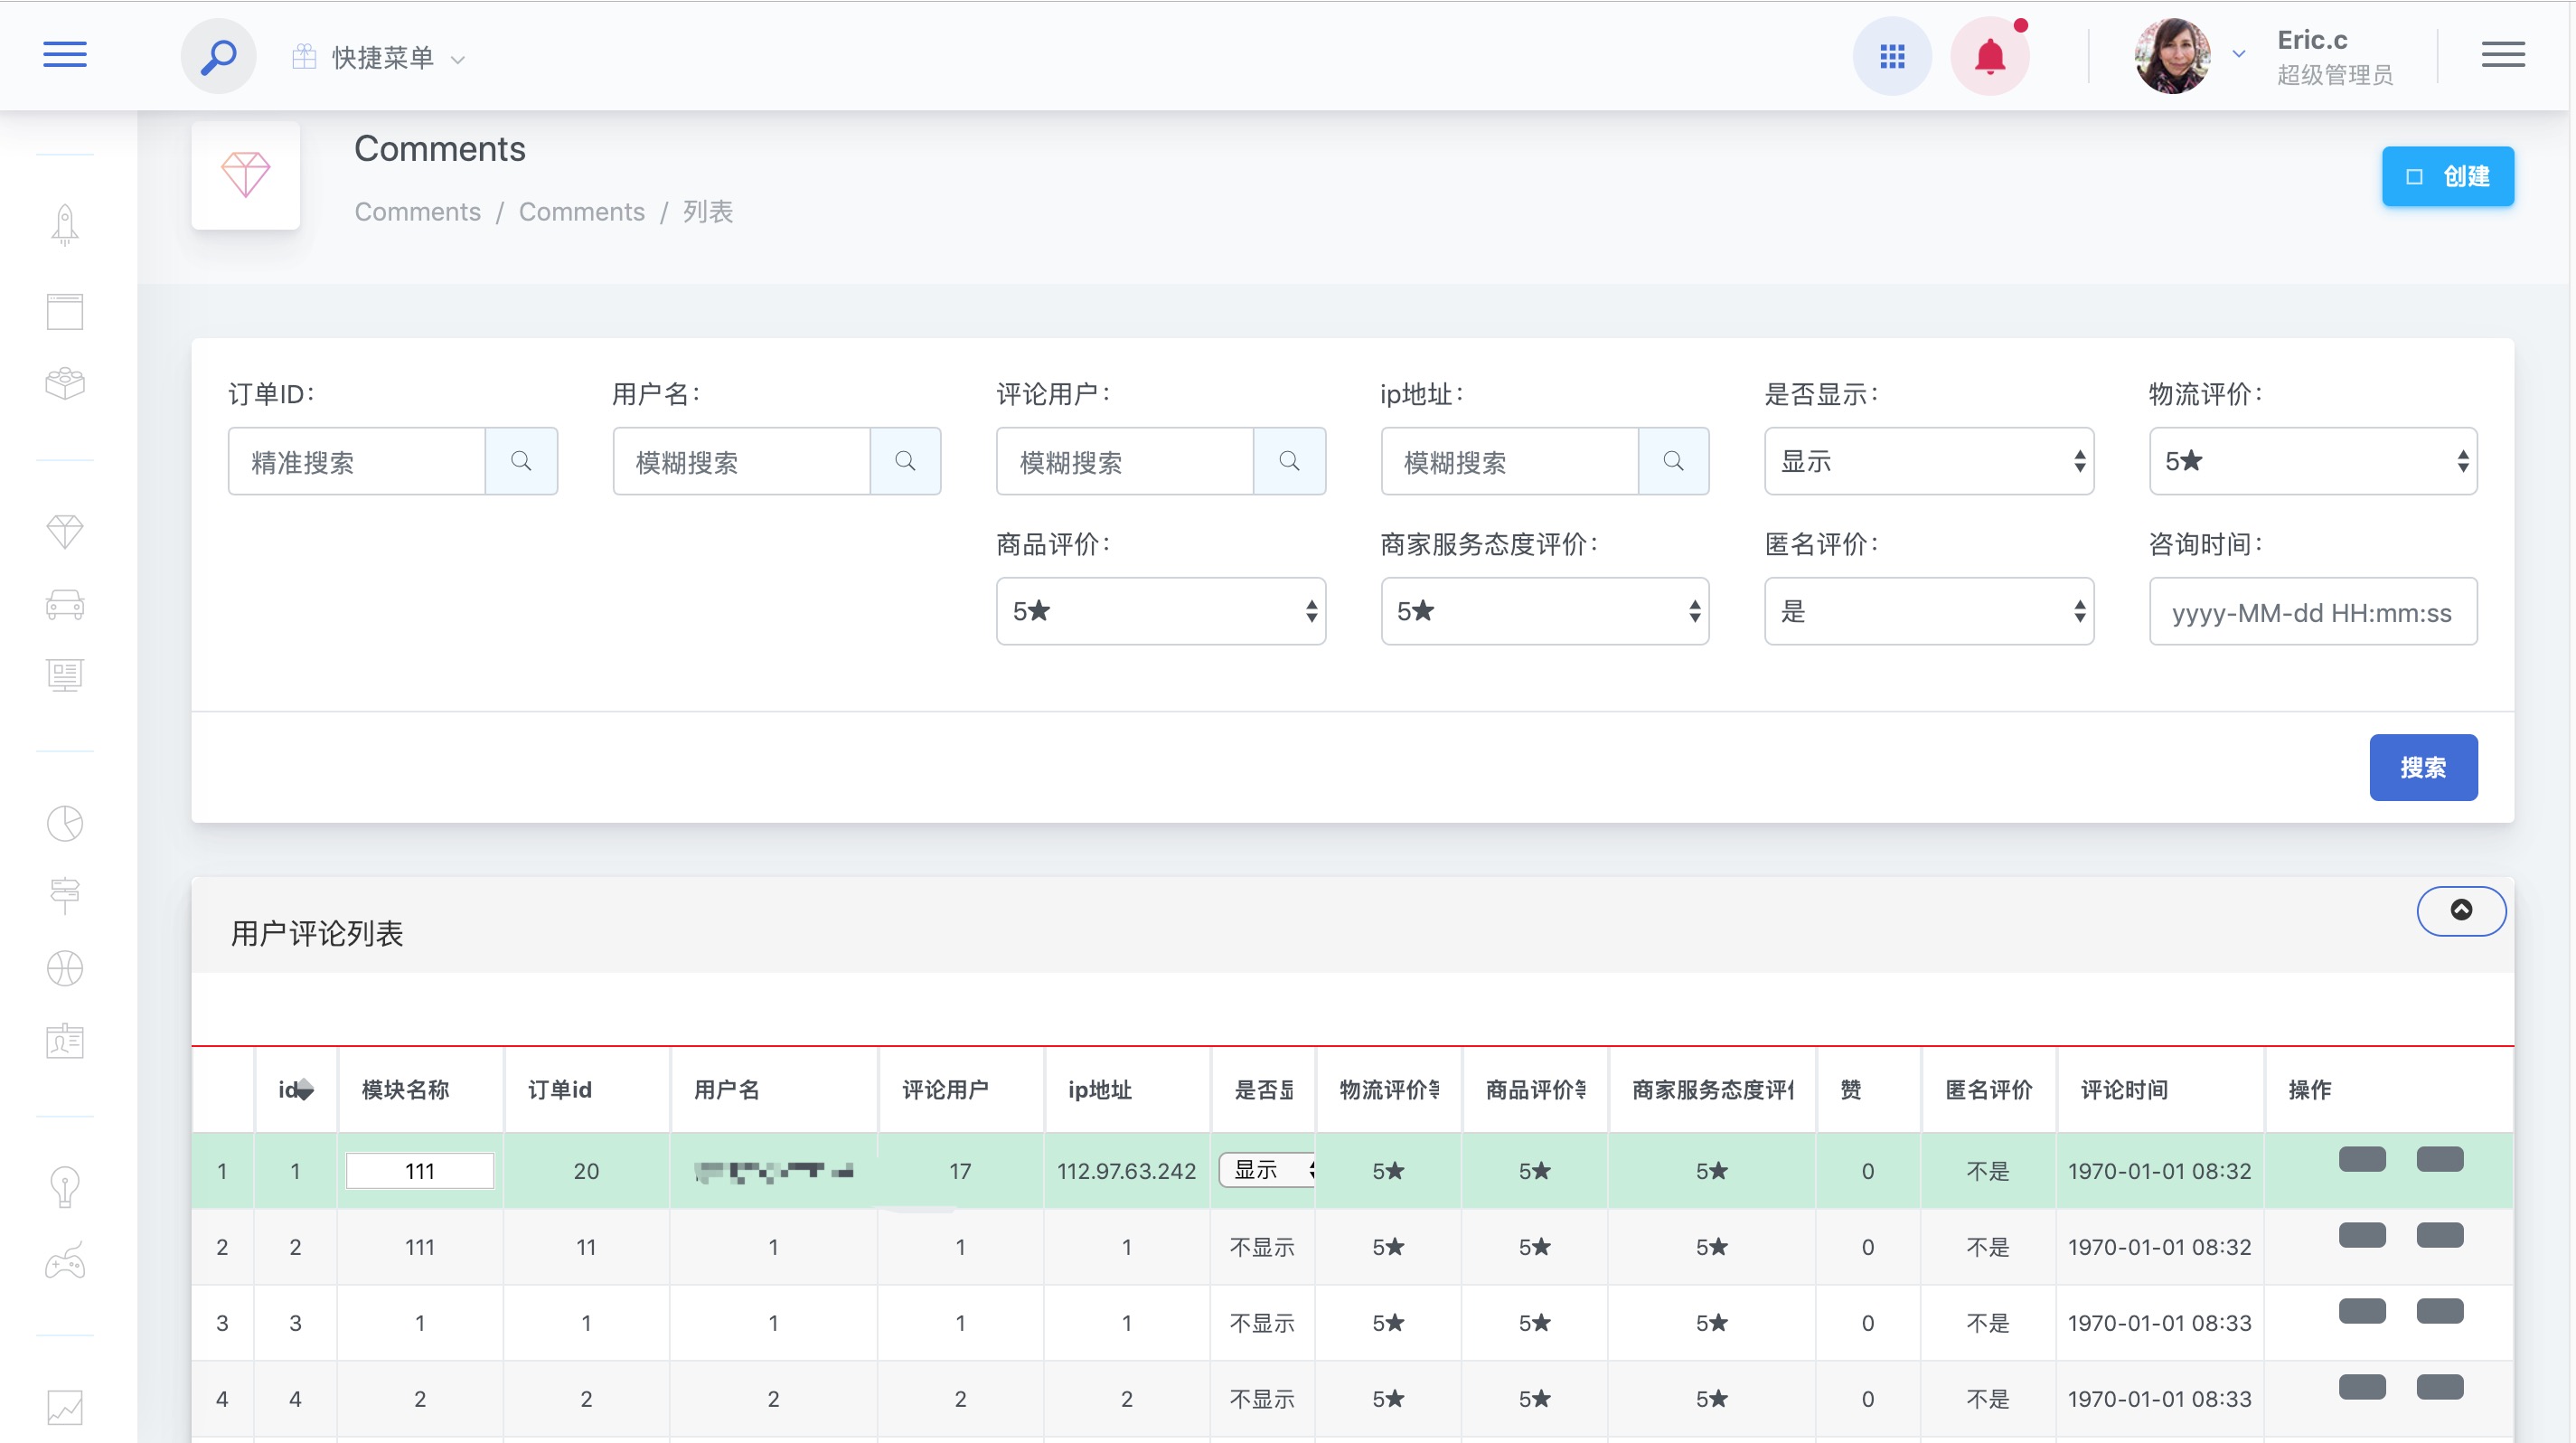Open the car icon in sidebar
The image size is (2576, 1443).
[65, 604]
